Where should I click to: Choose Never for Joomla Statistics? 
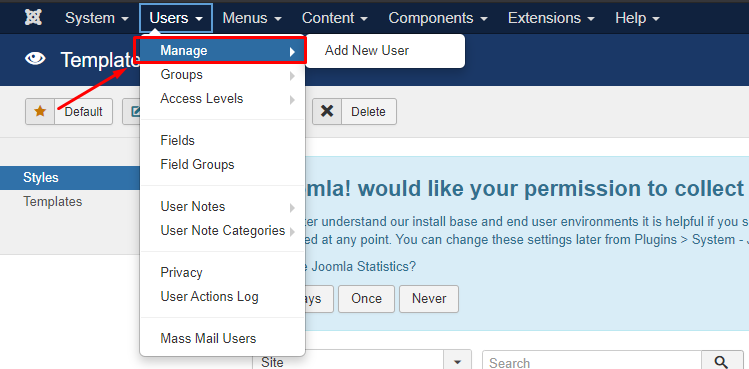point(429,299)
